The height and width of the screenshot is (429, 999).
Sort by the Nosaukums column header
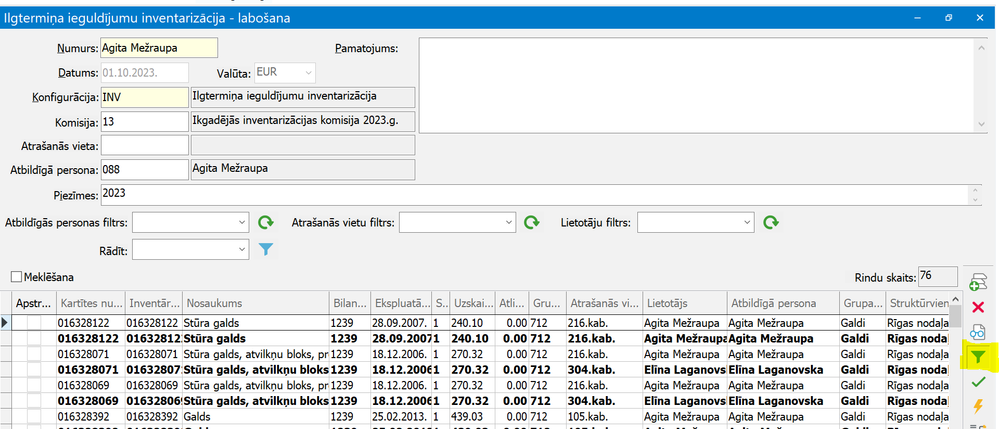[255, 303]
